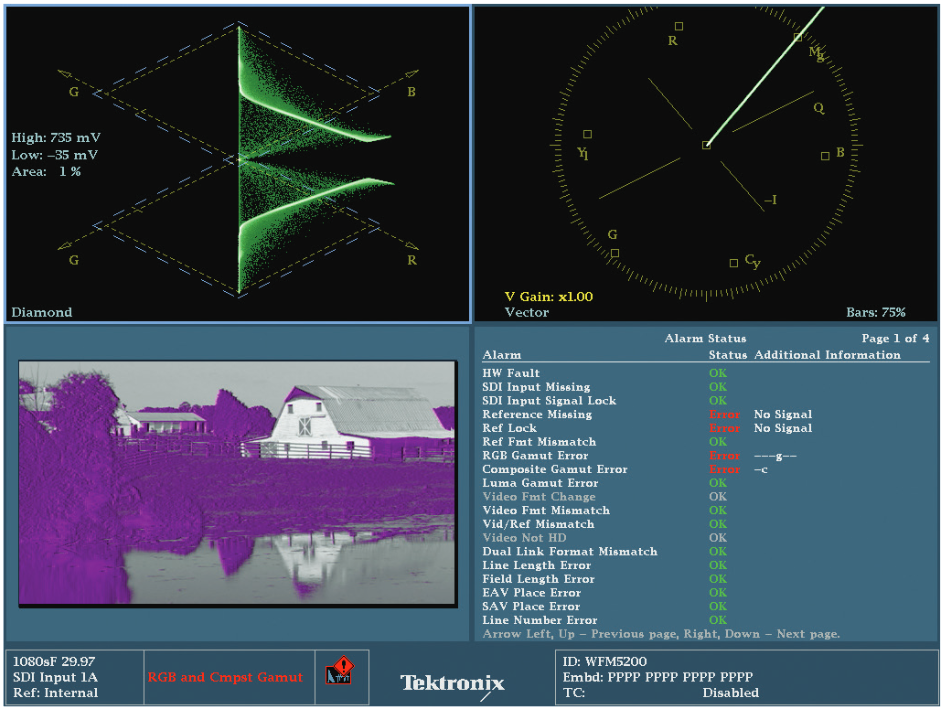Select the magenta Mg target box on vectorscope
945x708 pixels.
pyautogui.click(x=797, y=37)
